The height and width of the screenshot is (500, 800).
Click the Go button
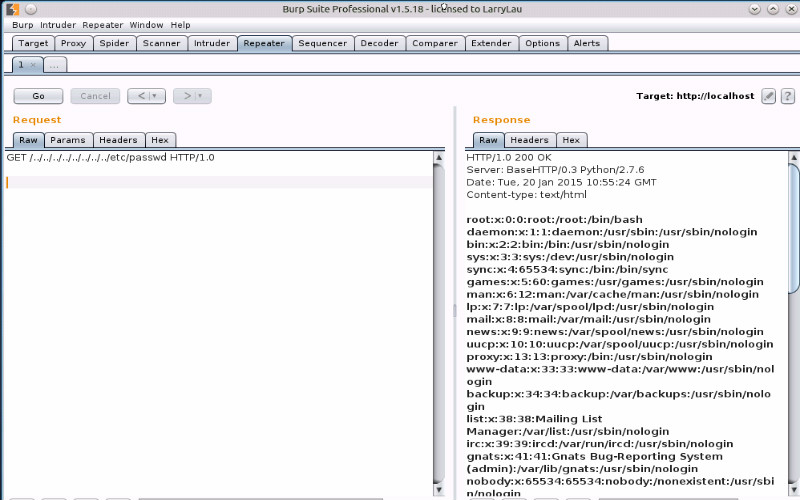click(x=38, y=96)
